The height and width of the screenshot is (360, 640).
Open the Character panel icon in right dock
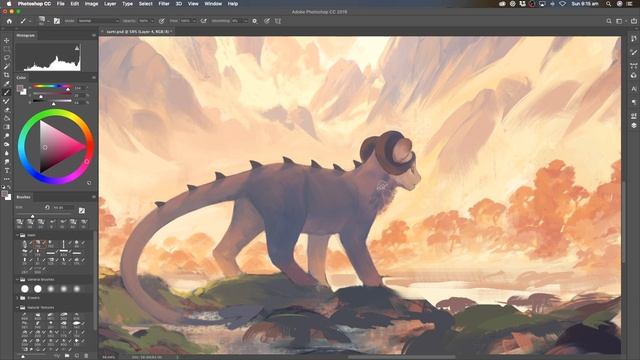(x=634, y=89)
